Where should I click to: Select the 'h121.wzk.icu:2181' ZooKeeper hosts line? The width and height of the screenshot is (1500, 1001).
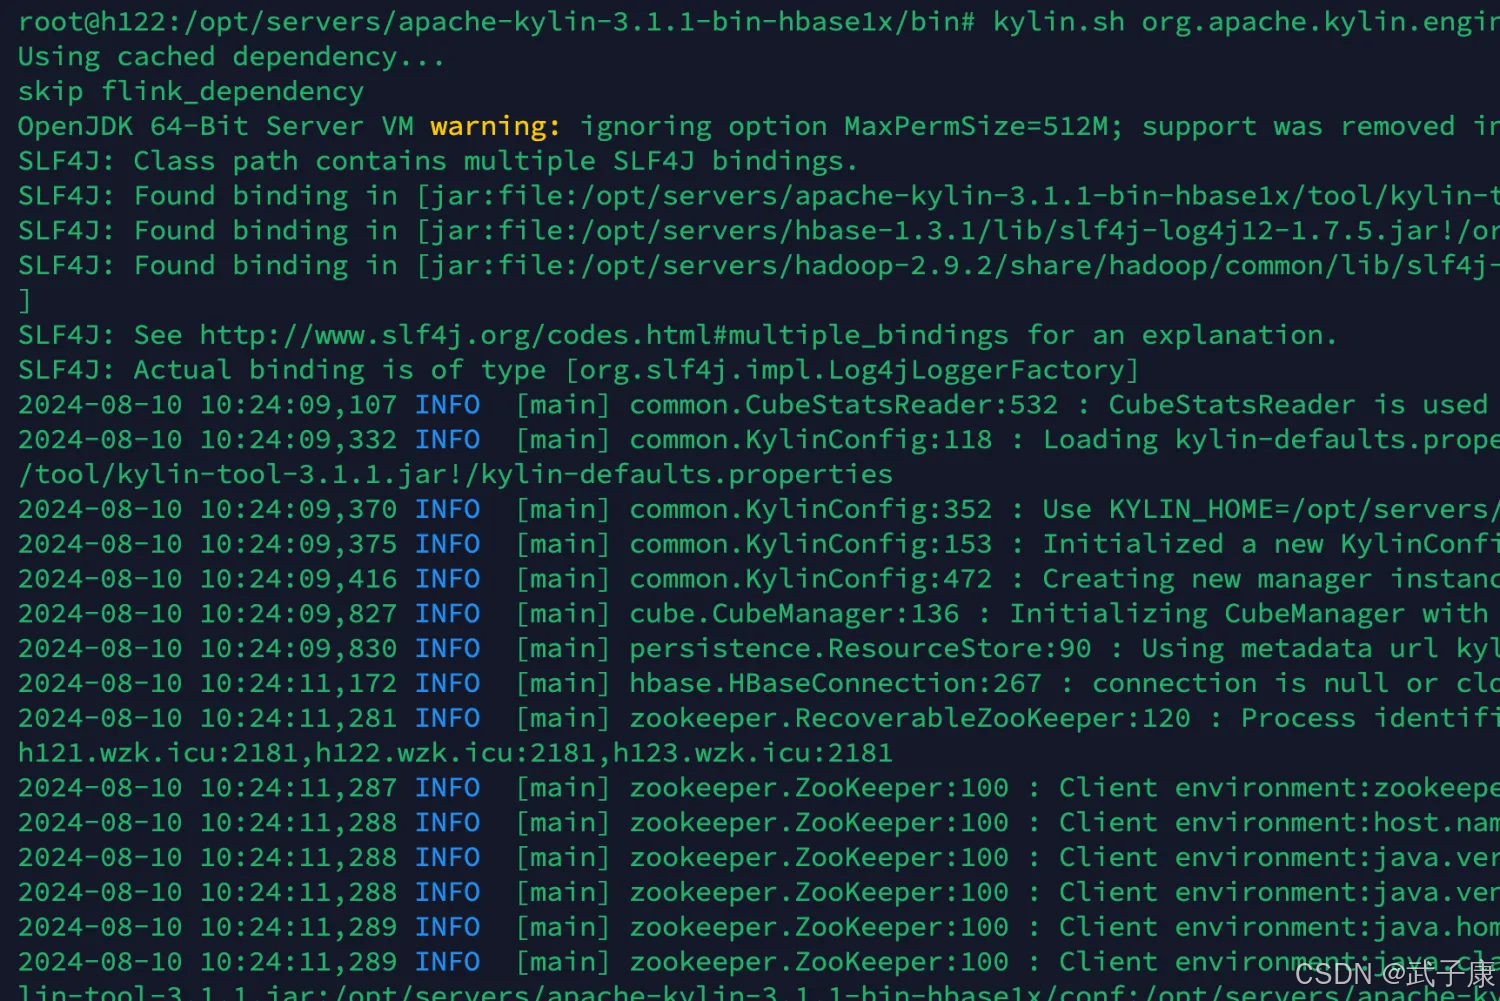455,753
